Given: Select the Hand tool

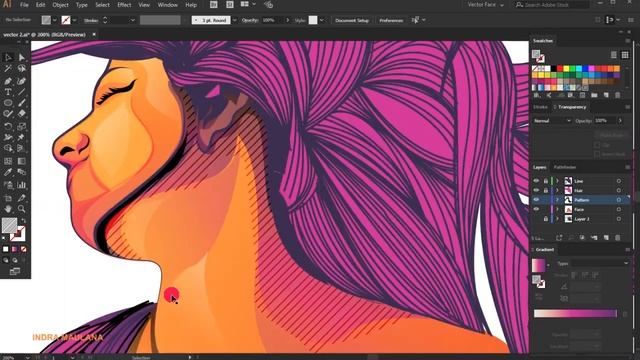Looking at the screenshot, I should pyautogui.click(x=8, y=209).
